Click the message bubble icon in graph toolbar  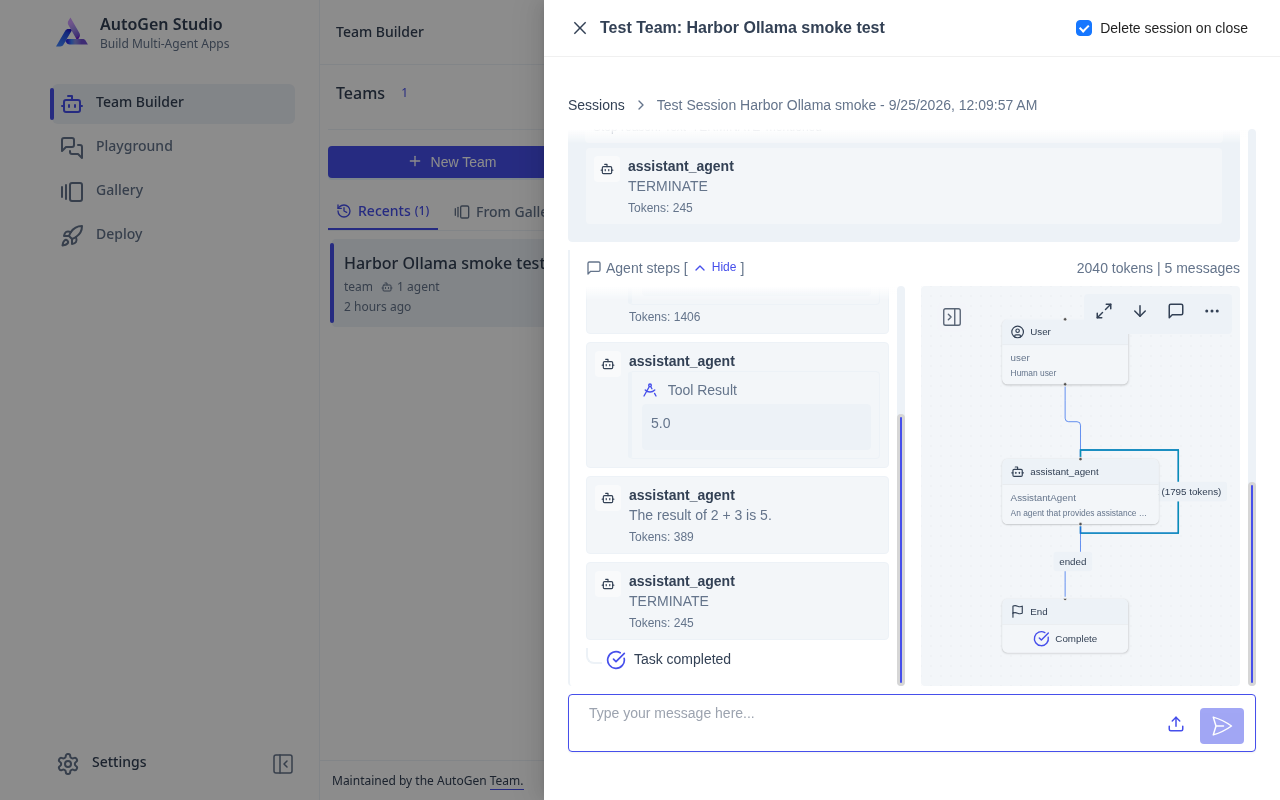click(x=1176, y=311)
